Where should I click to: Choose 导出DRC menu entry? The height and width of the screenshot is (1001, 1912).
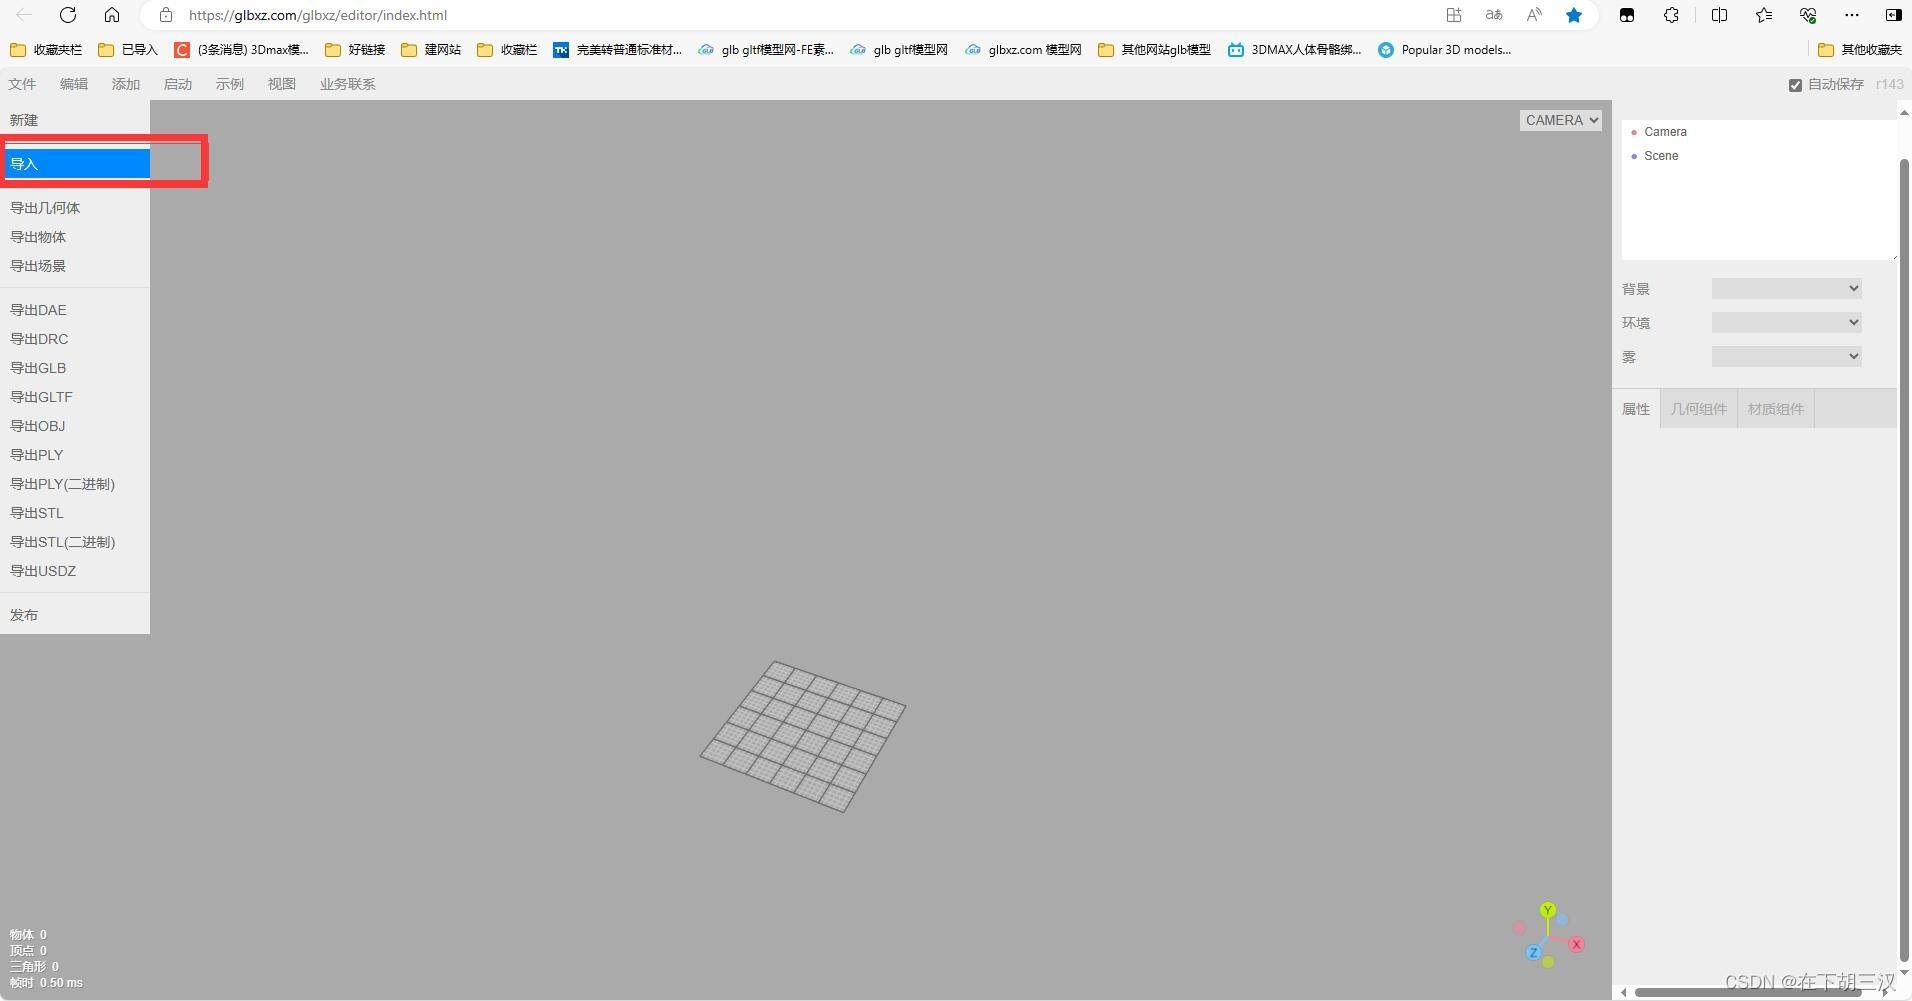pyautogui.click(x=75, y=339)
